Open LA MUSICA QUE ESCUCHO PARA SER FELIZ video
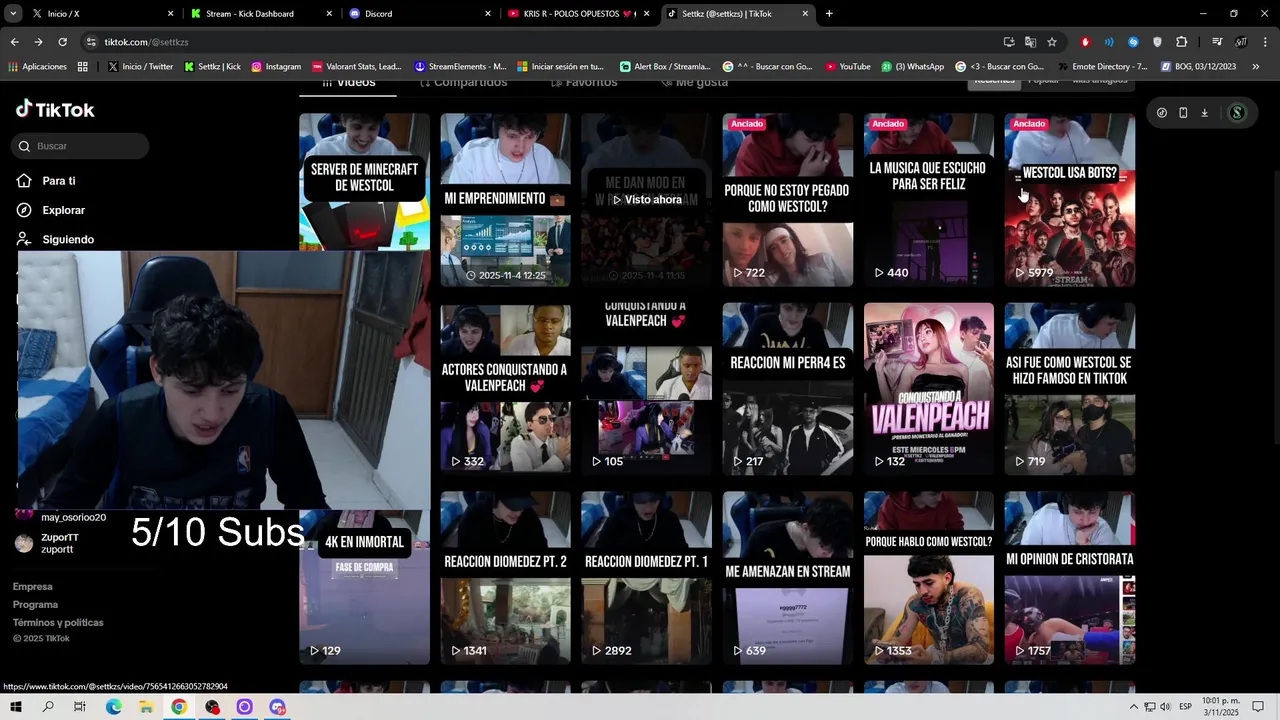 929,200
